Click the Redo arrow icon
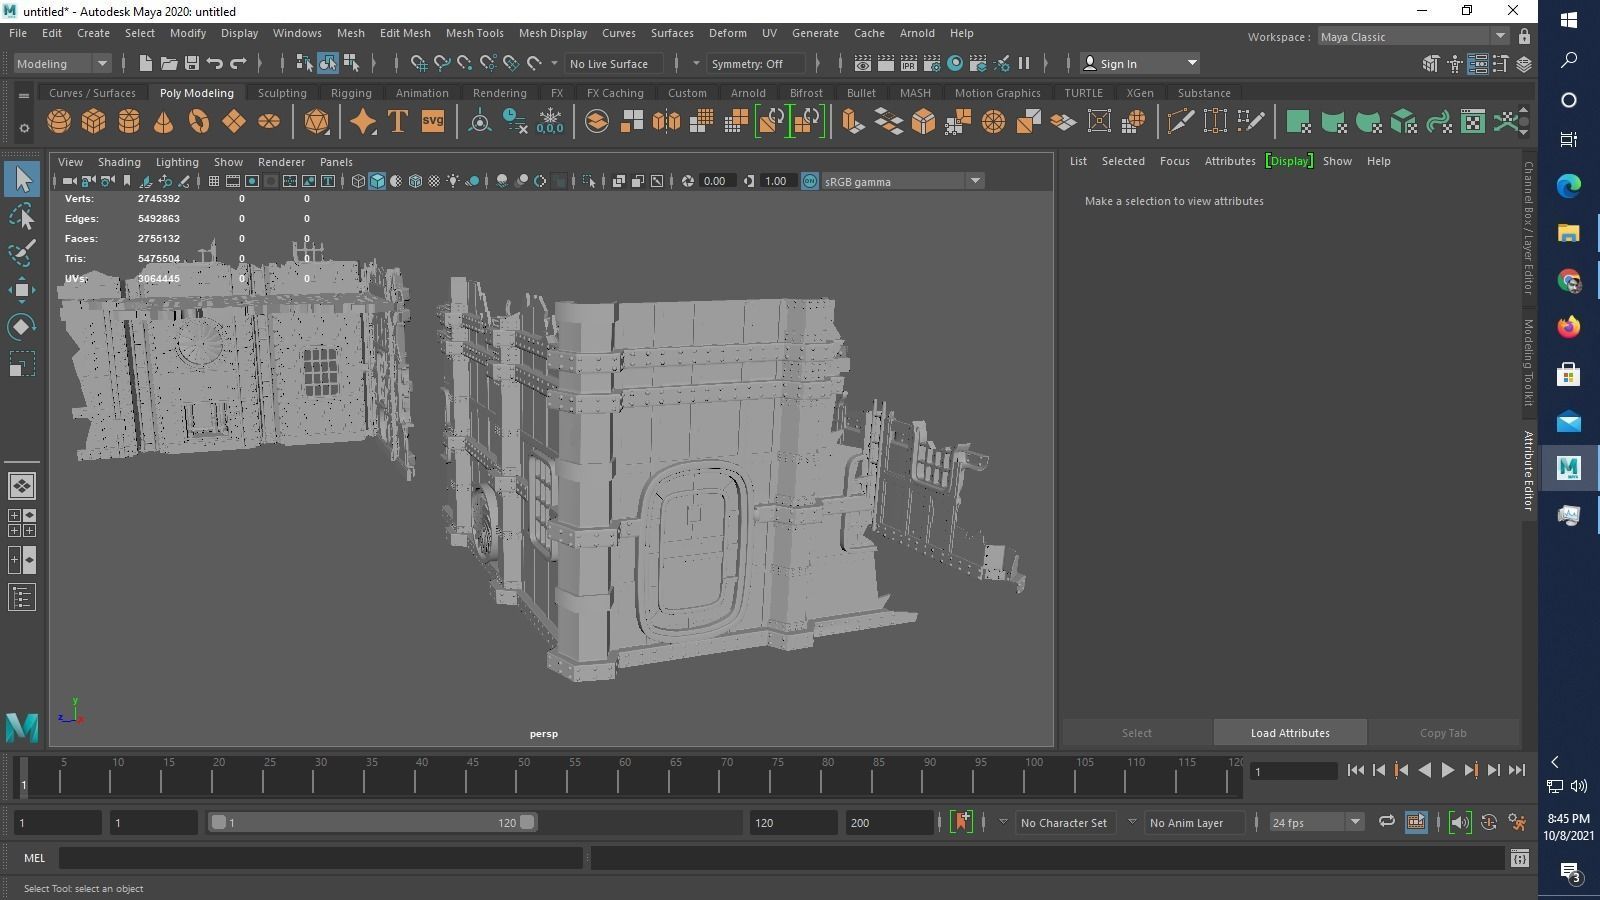 [x=238, y=63]
